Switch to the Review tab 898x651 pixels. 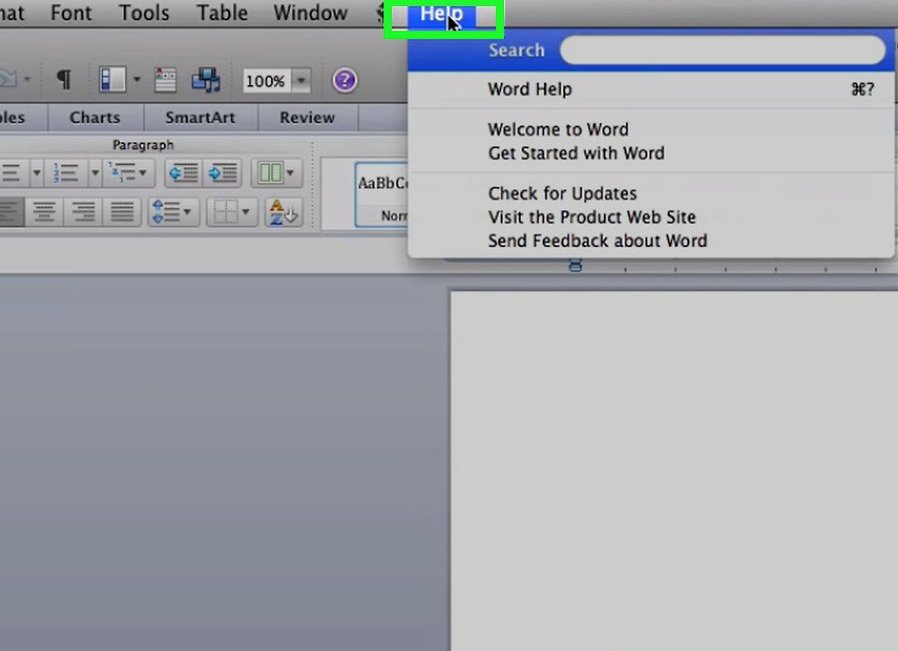(308, 117)
